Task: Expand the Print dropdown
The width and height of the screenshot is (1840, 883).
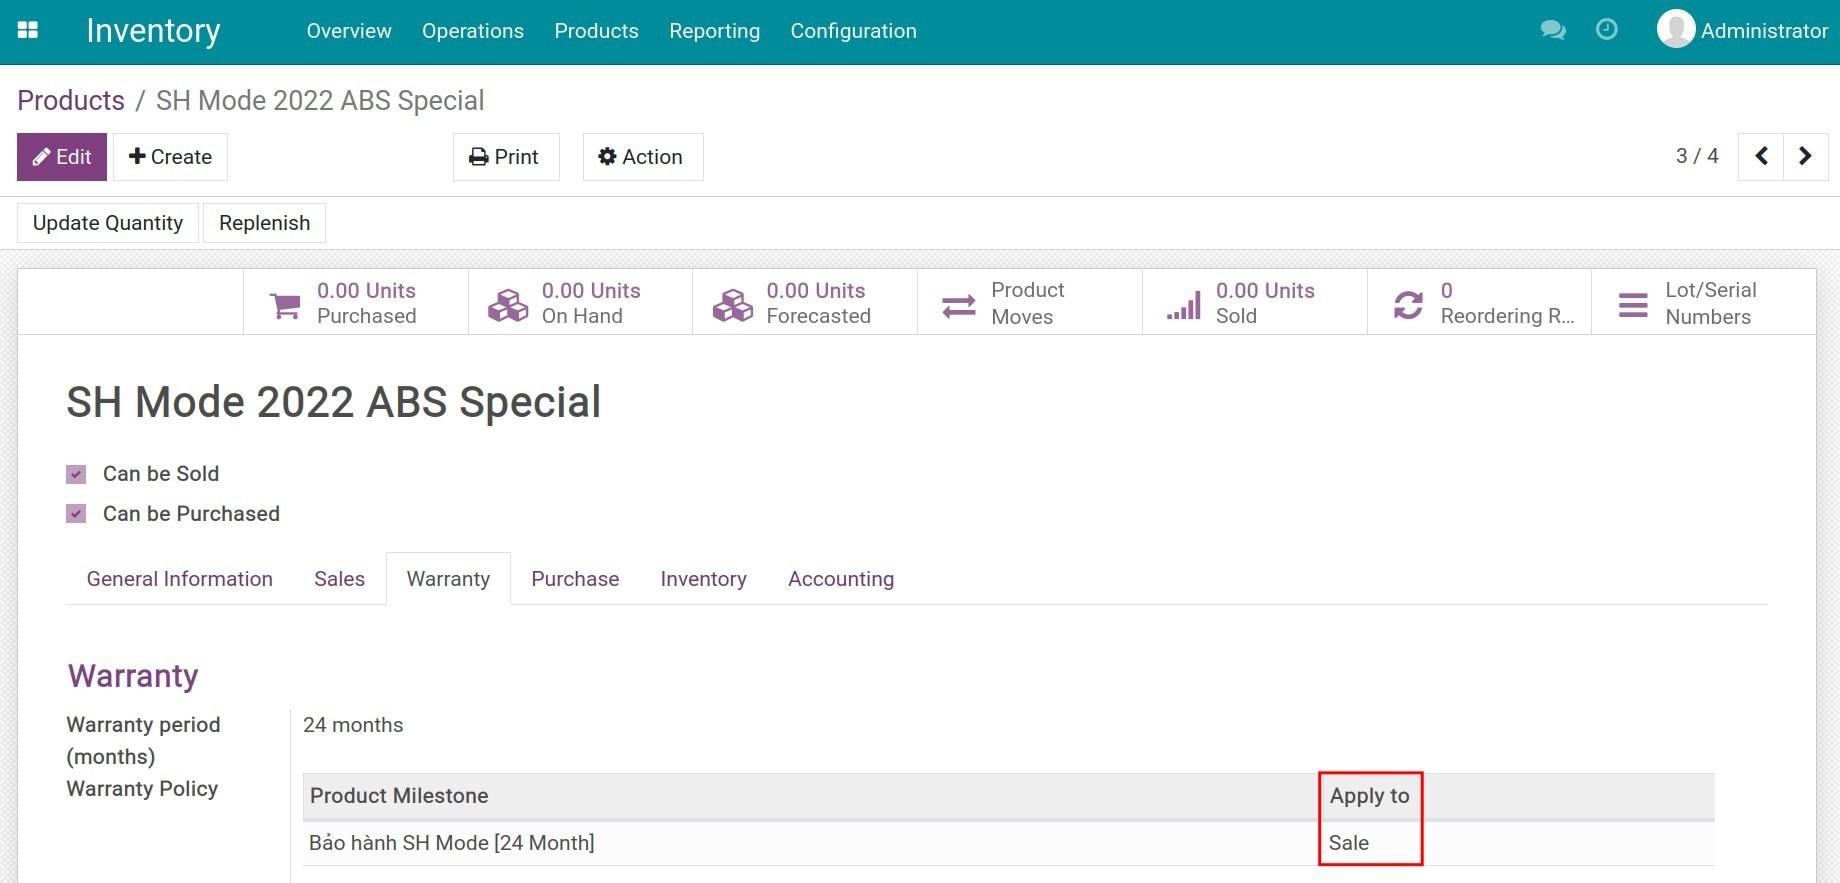Action: pos(505,157)
